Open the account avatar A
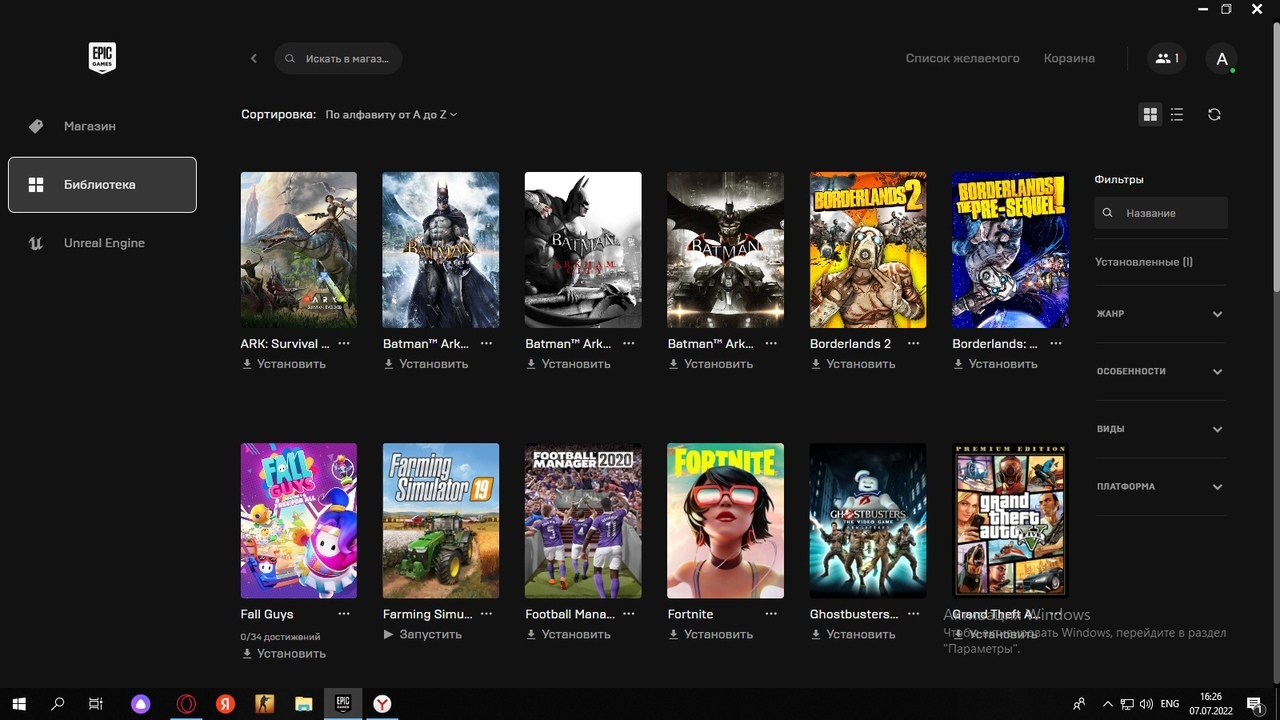 1222,59
